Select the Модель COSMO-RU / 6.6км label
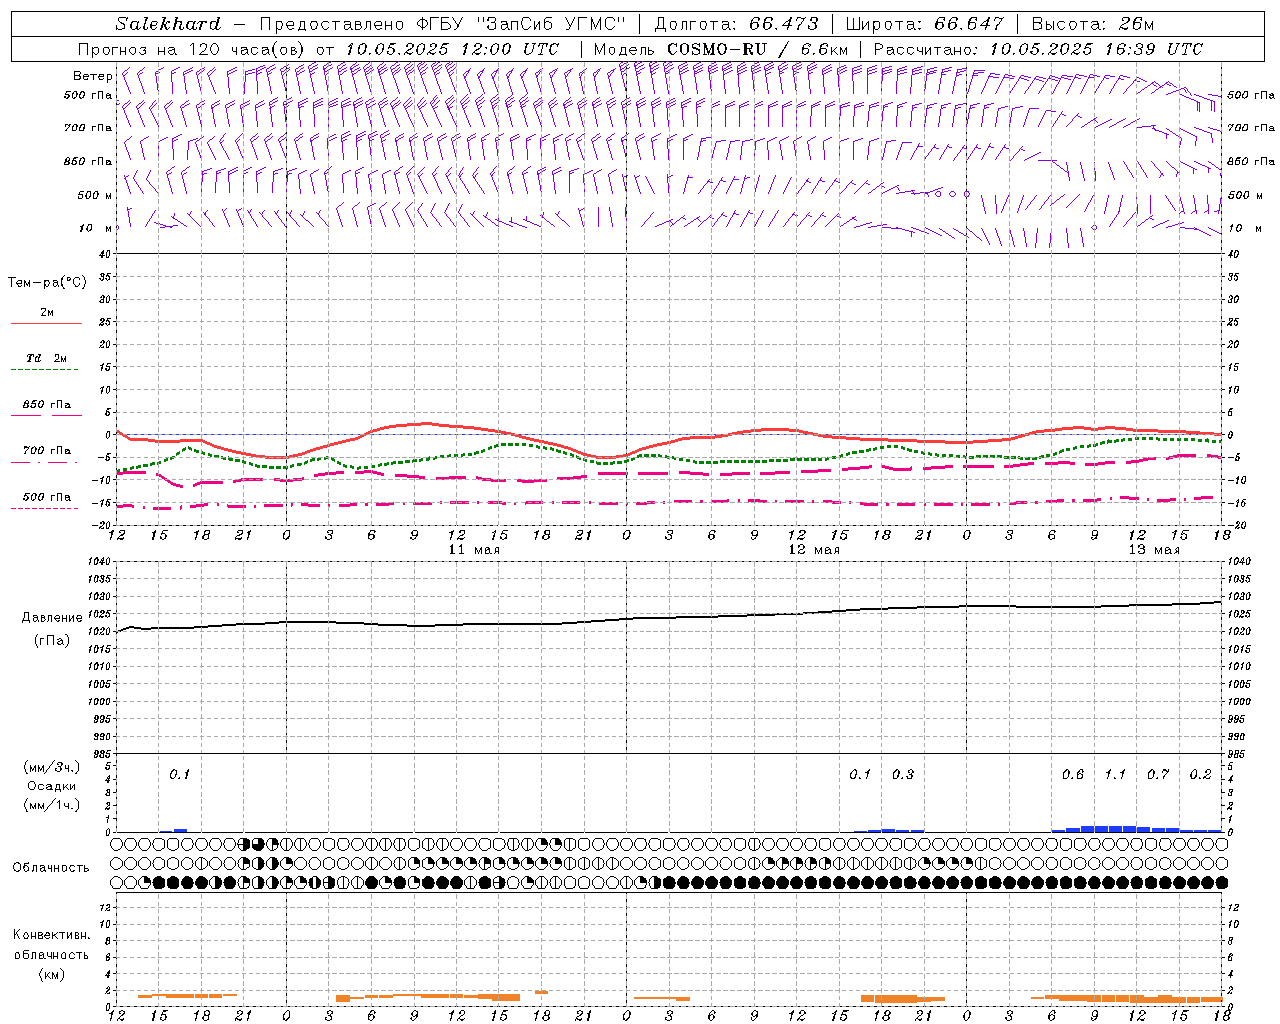Screen dimensions: 1280x1024 point(721,49)
